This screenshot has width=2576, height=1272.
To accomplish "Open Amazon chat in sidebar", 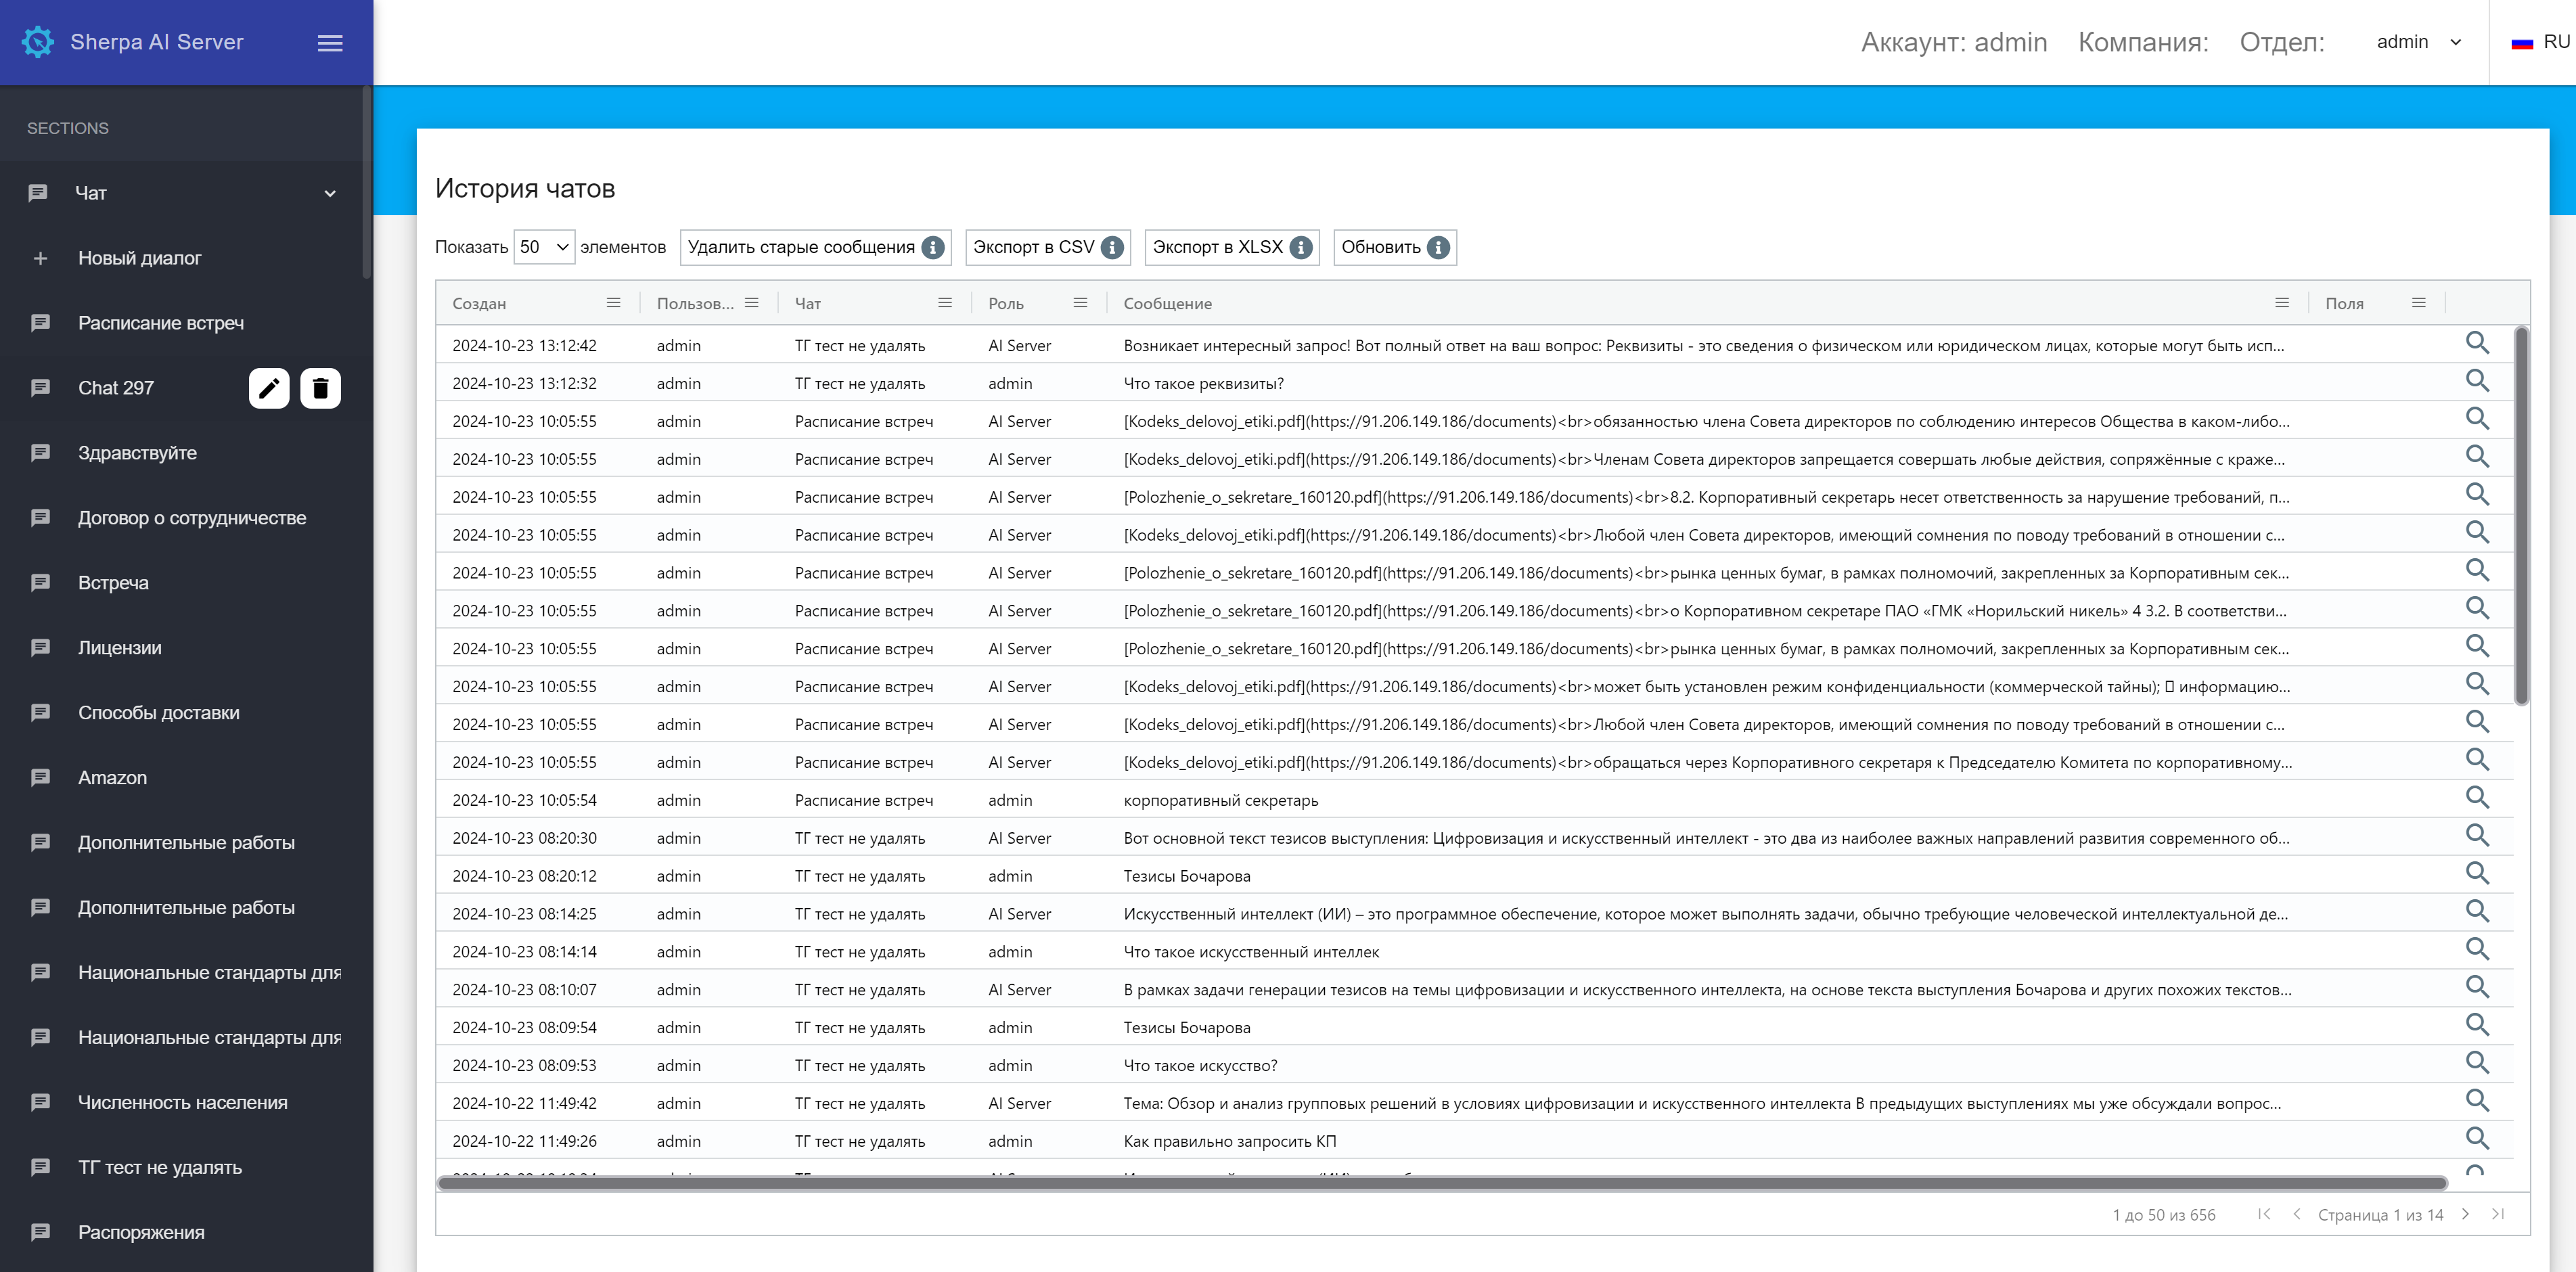I will click(112, 778).
